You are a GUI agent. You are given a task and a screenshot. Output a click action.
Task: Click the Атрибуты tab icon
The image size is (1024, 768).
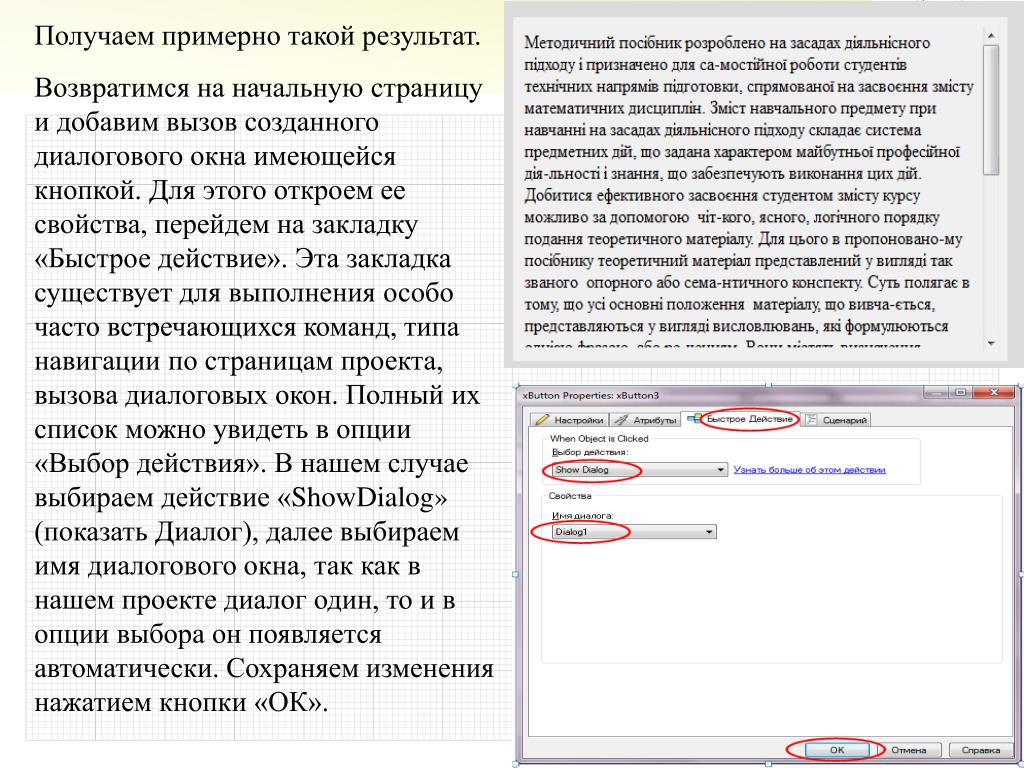point(622,419)
